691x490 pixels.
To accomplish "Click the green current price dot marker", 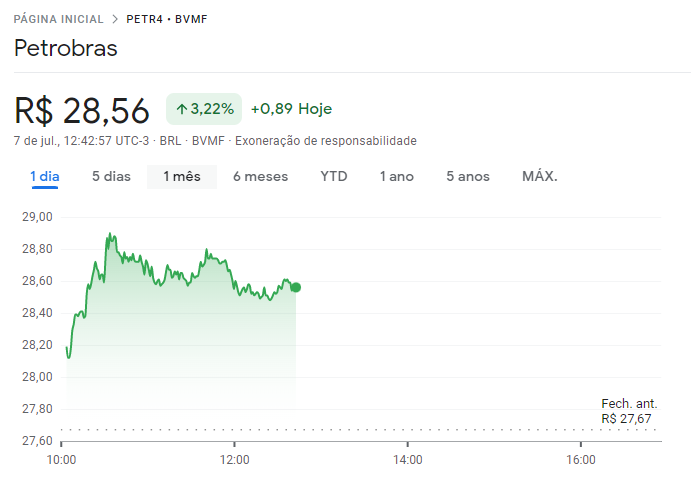I will coord(296,287).
